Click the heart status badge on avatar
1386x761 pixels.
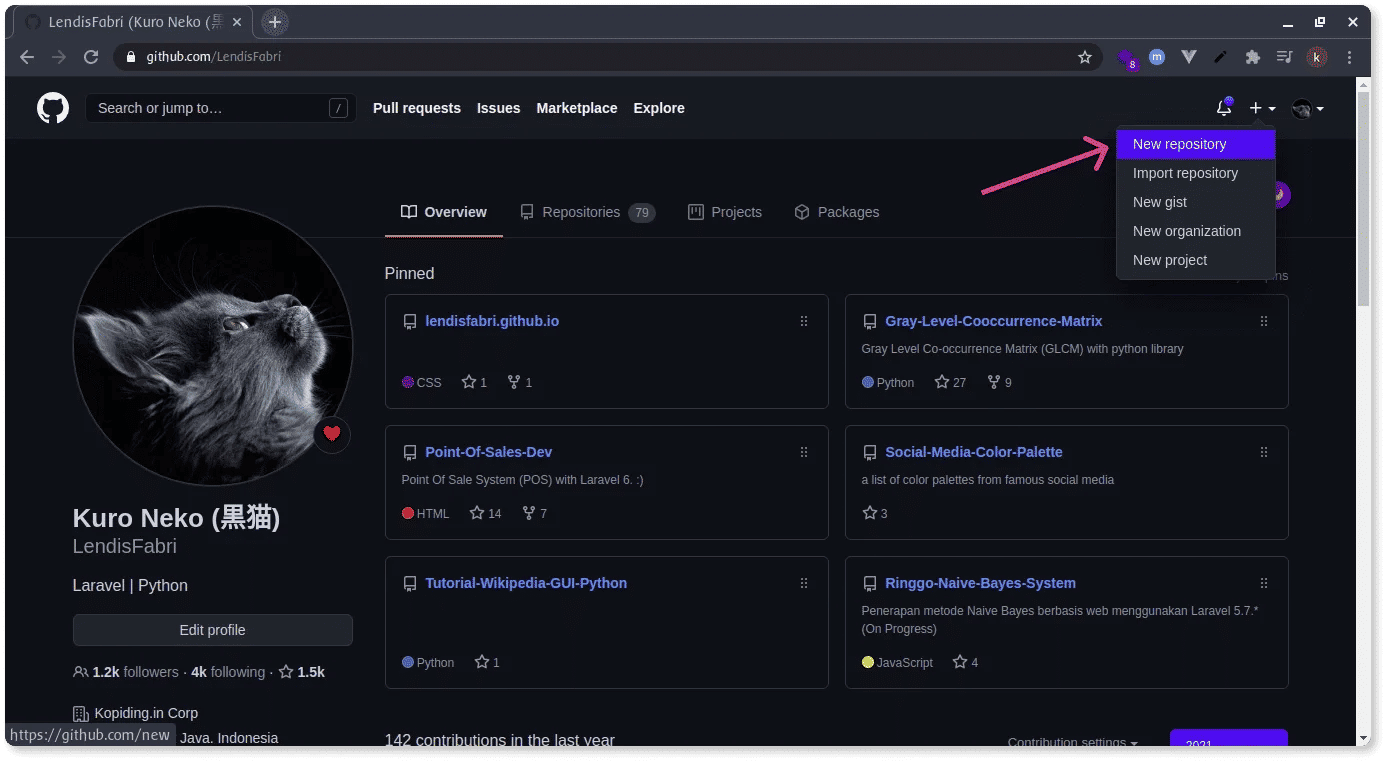click(332, 434)
